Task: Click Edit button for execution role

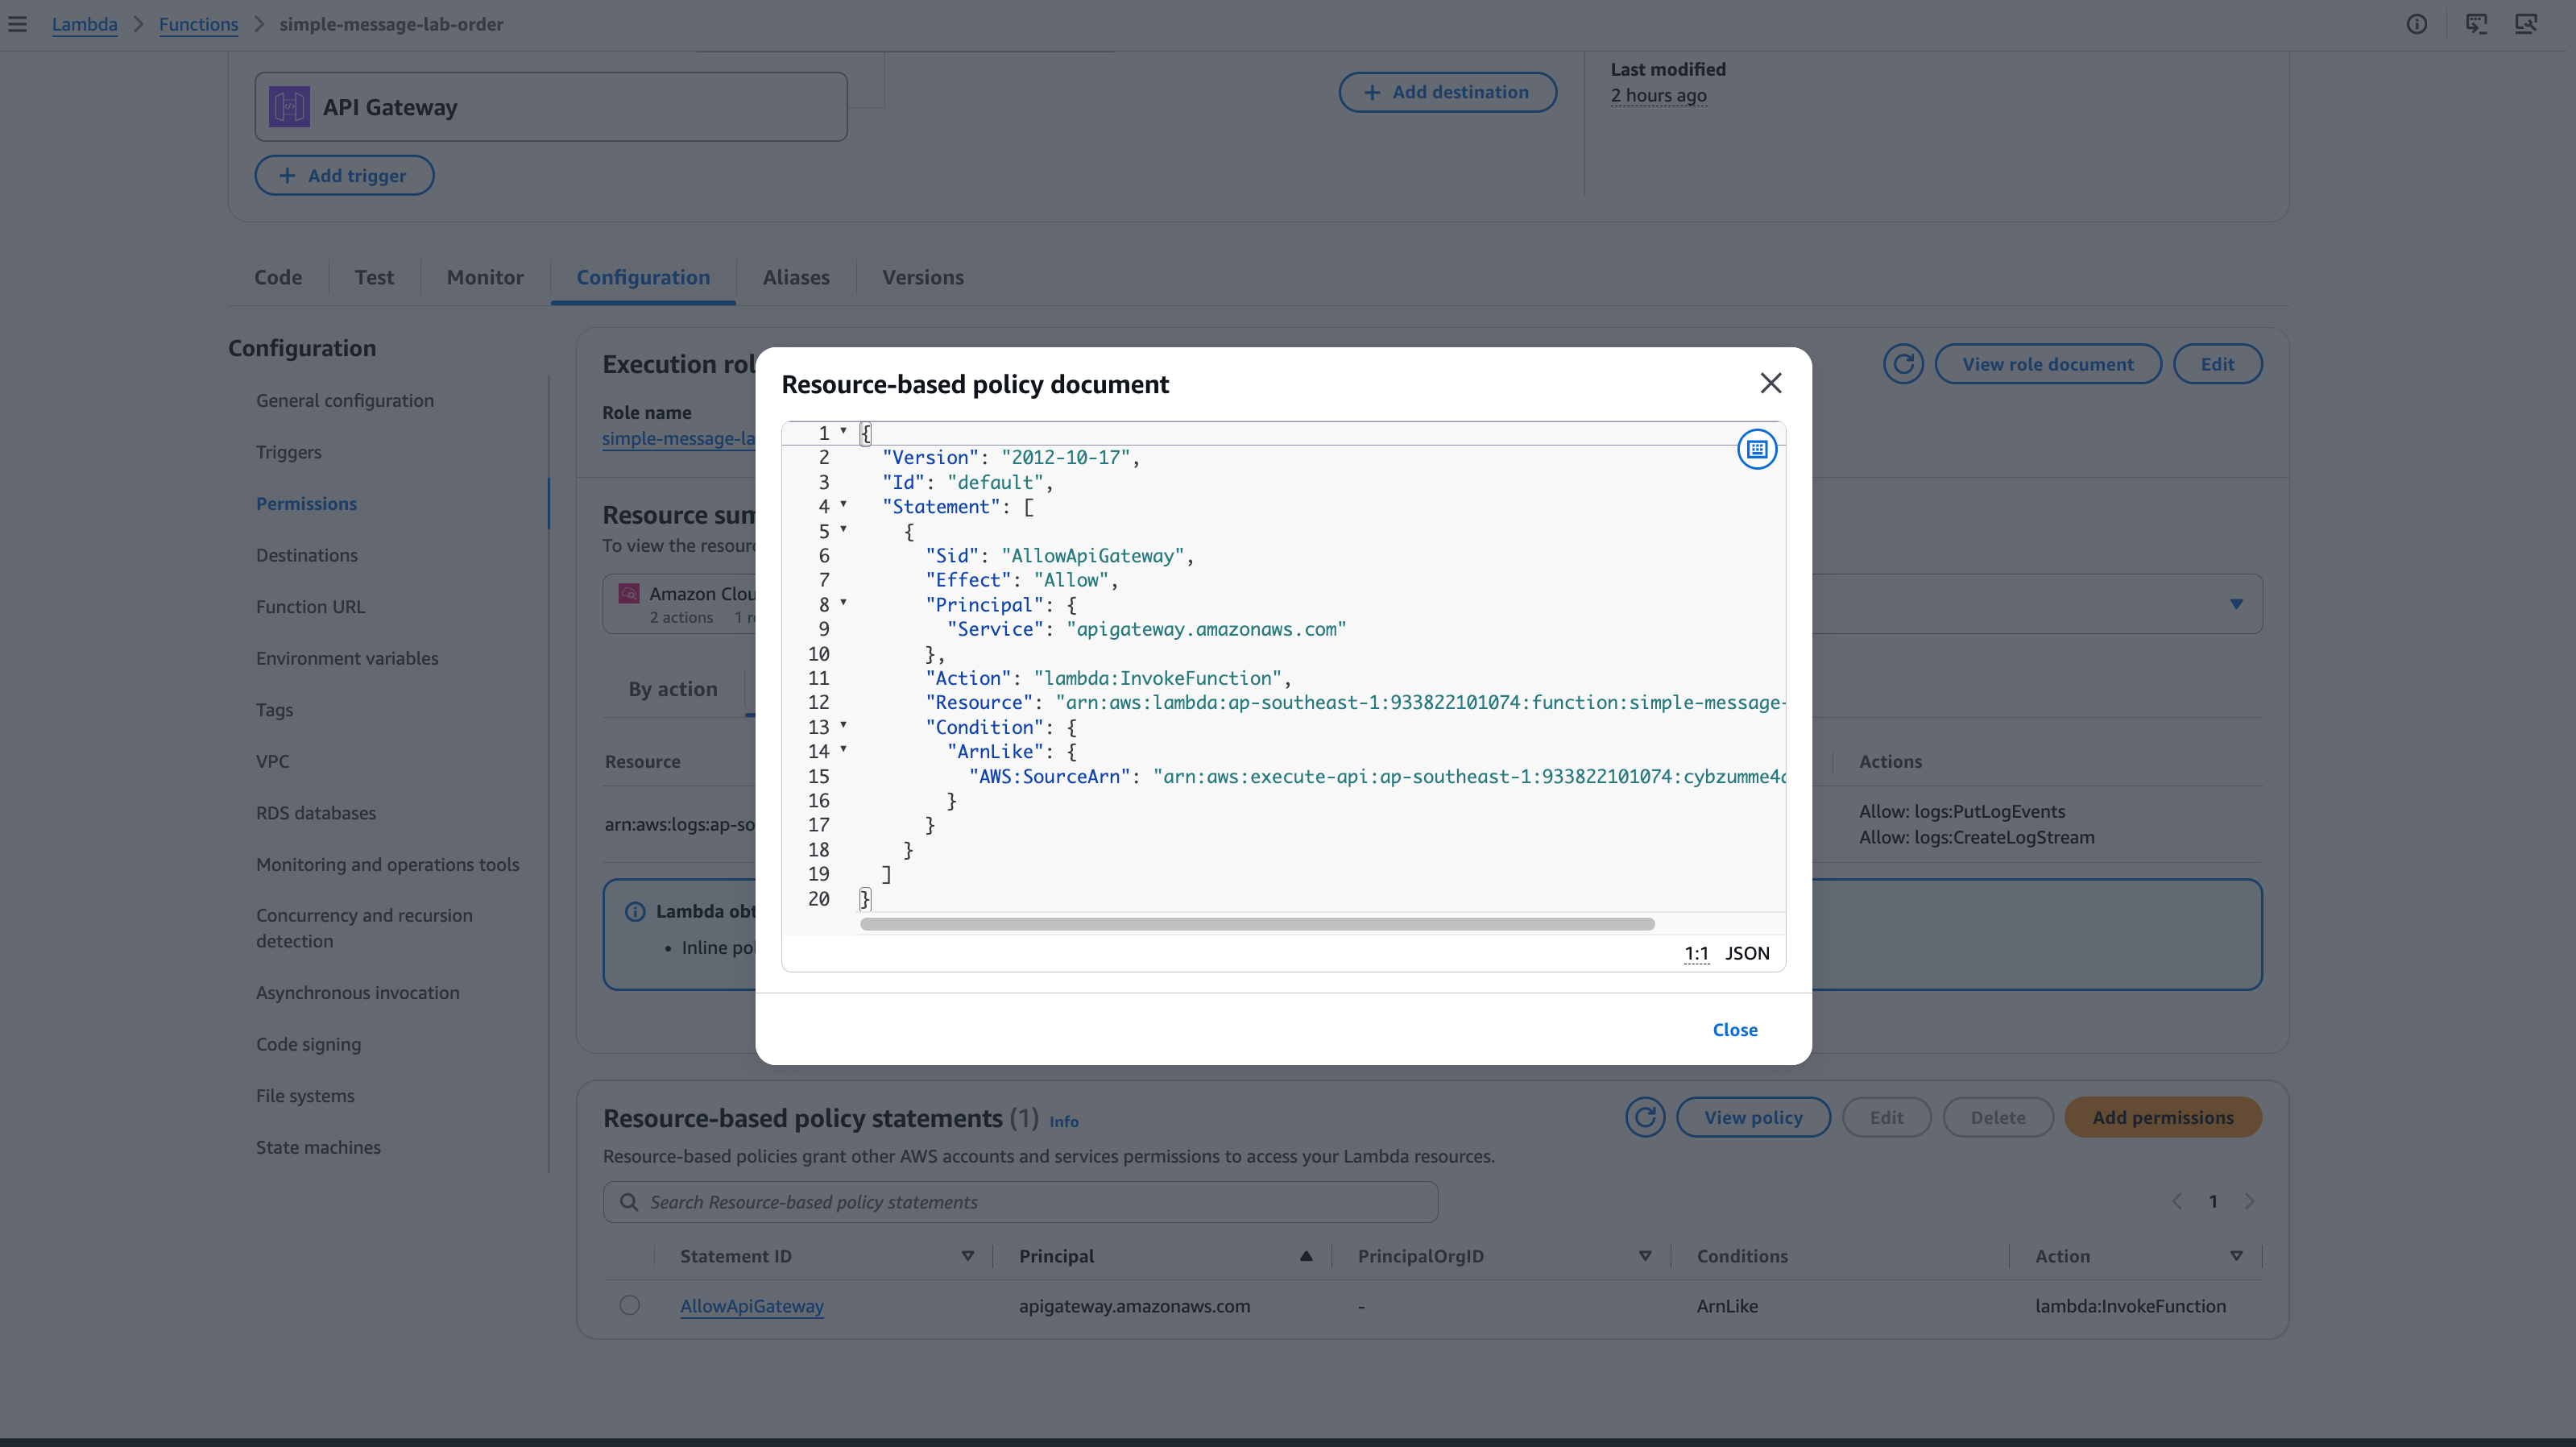Action: (2217, 364)
